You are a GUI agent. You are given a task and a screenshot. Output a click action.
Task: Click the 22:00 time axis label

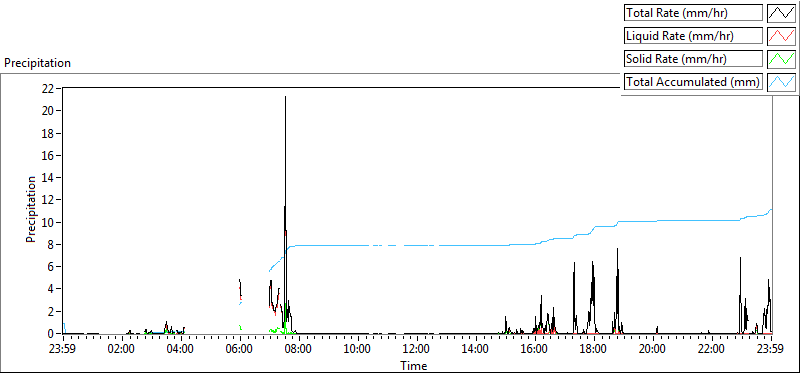[x=712, y=350]
